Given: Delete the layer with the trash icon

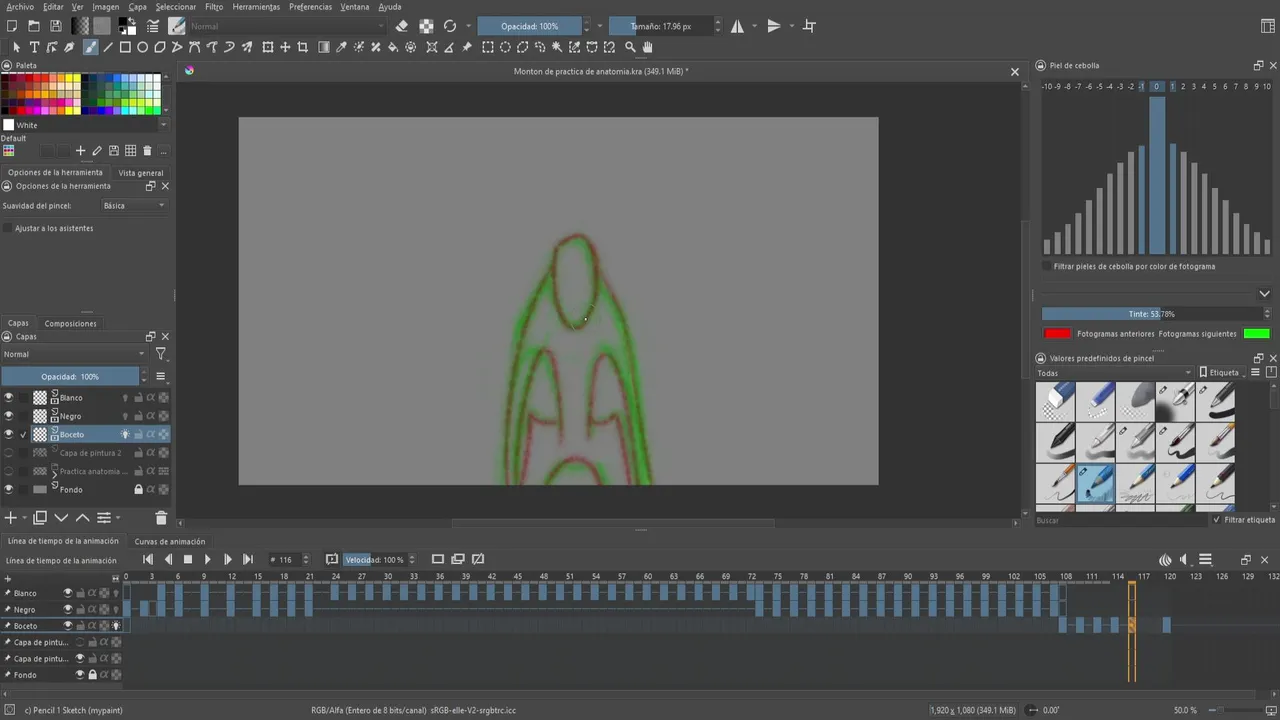Looking at the screenshot, I should click(x=161, y=518).
